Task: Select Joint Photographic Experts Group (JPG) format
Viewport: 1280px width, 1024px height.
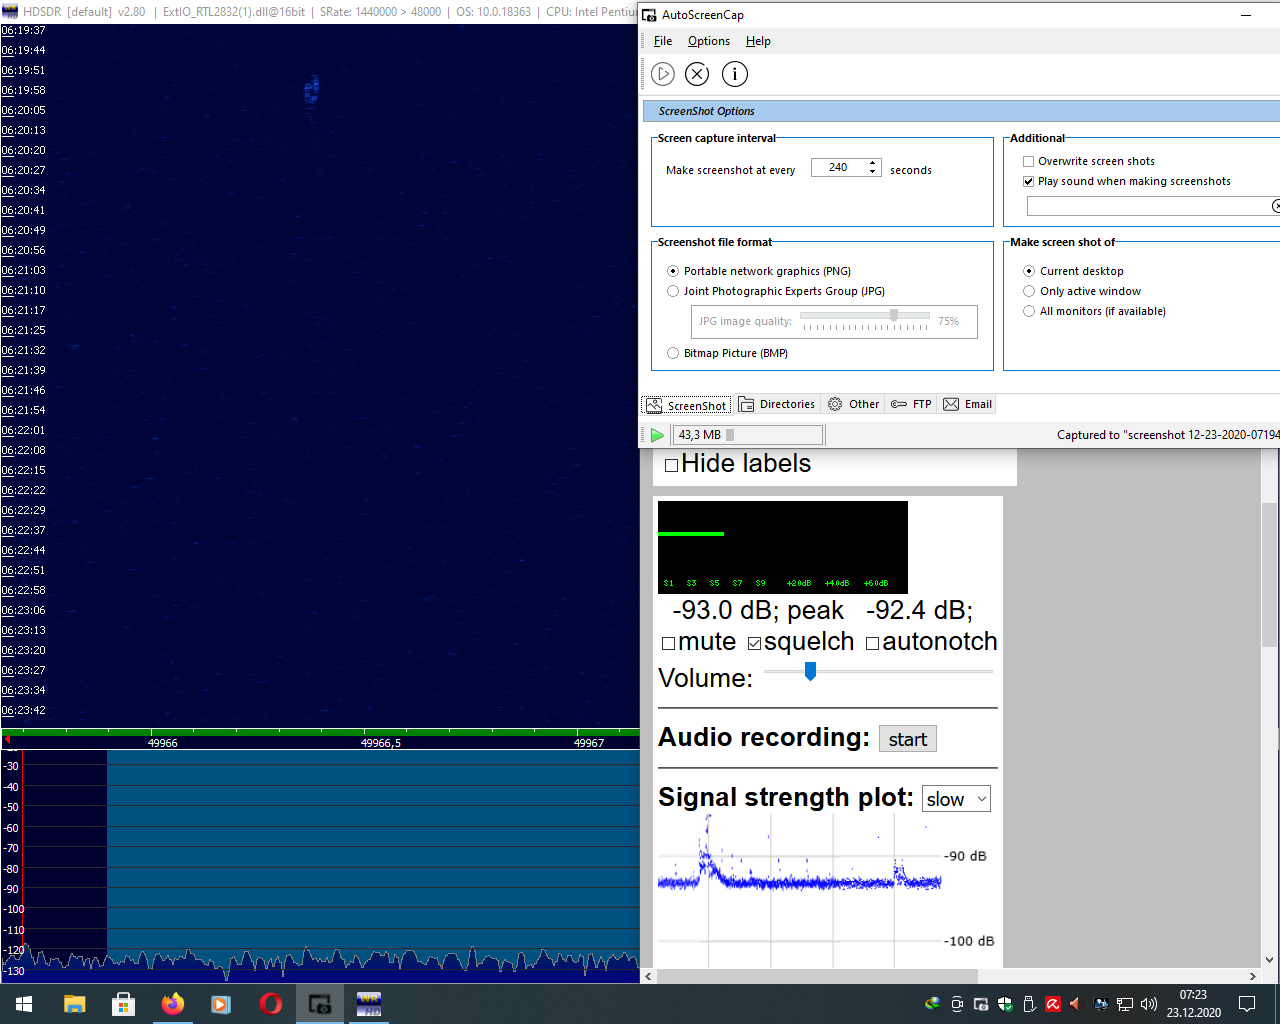Action: click(x=673, y=291)
